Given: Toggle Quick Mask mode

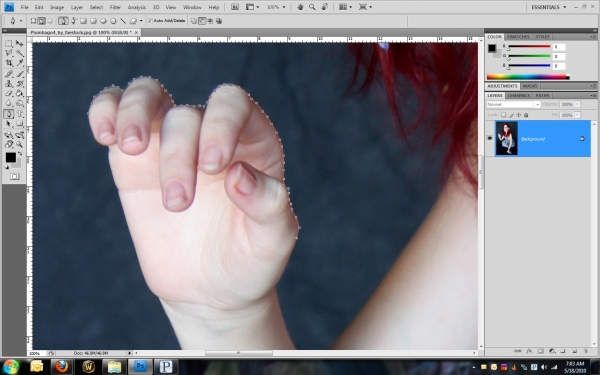Looking at the screenshot, I should tap(15, 176).
